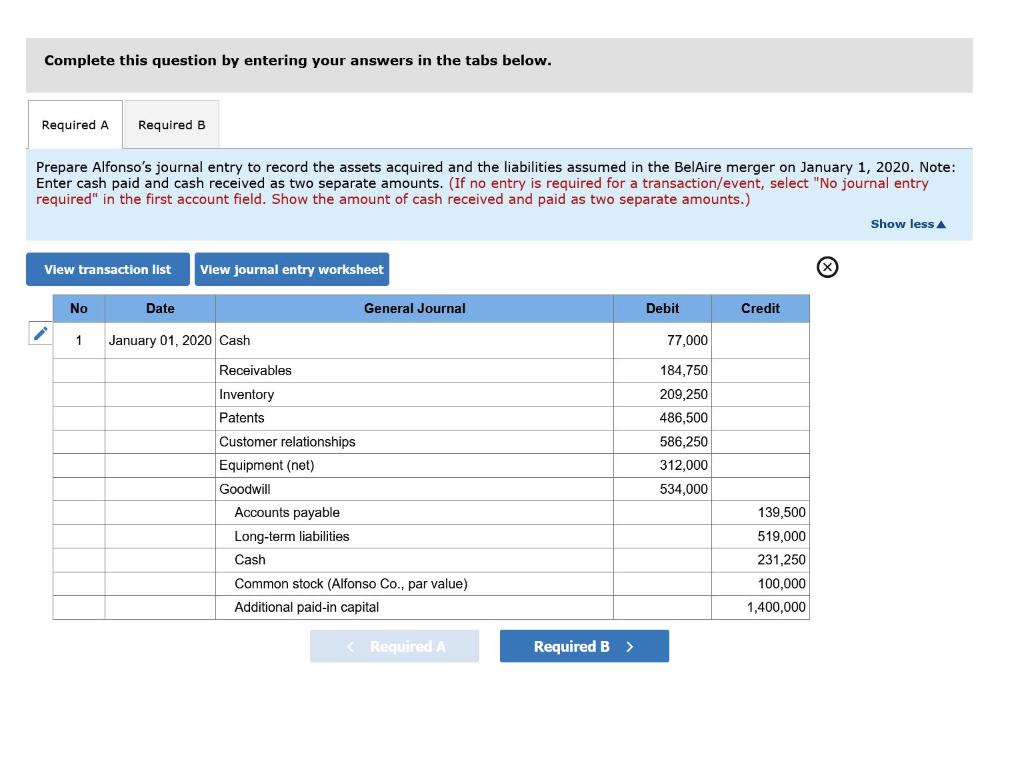Image resolution: width=1024 pixels, height=765 pixels.
Task: Collapse the instructions using Show less
Action: point(905,224)
